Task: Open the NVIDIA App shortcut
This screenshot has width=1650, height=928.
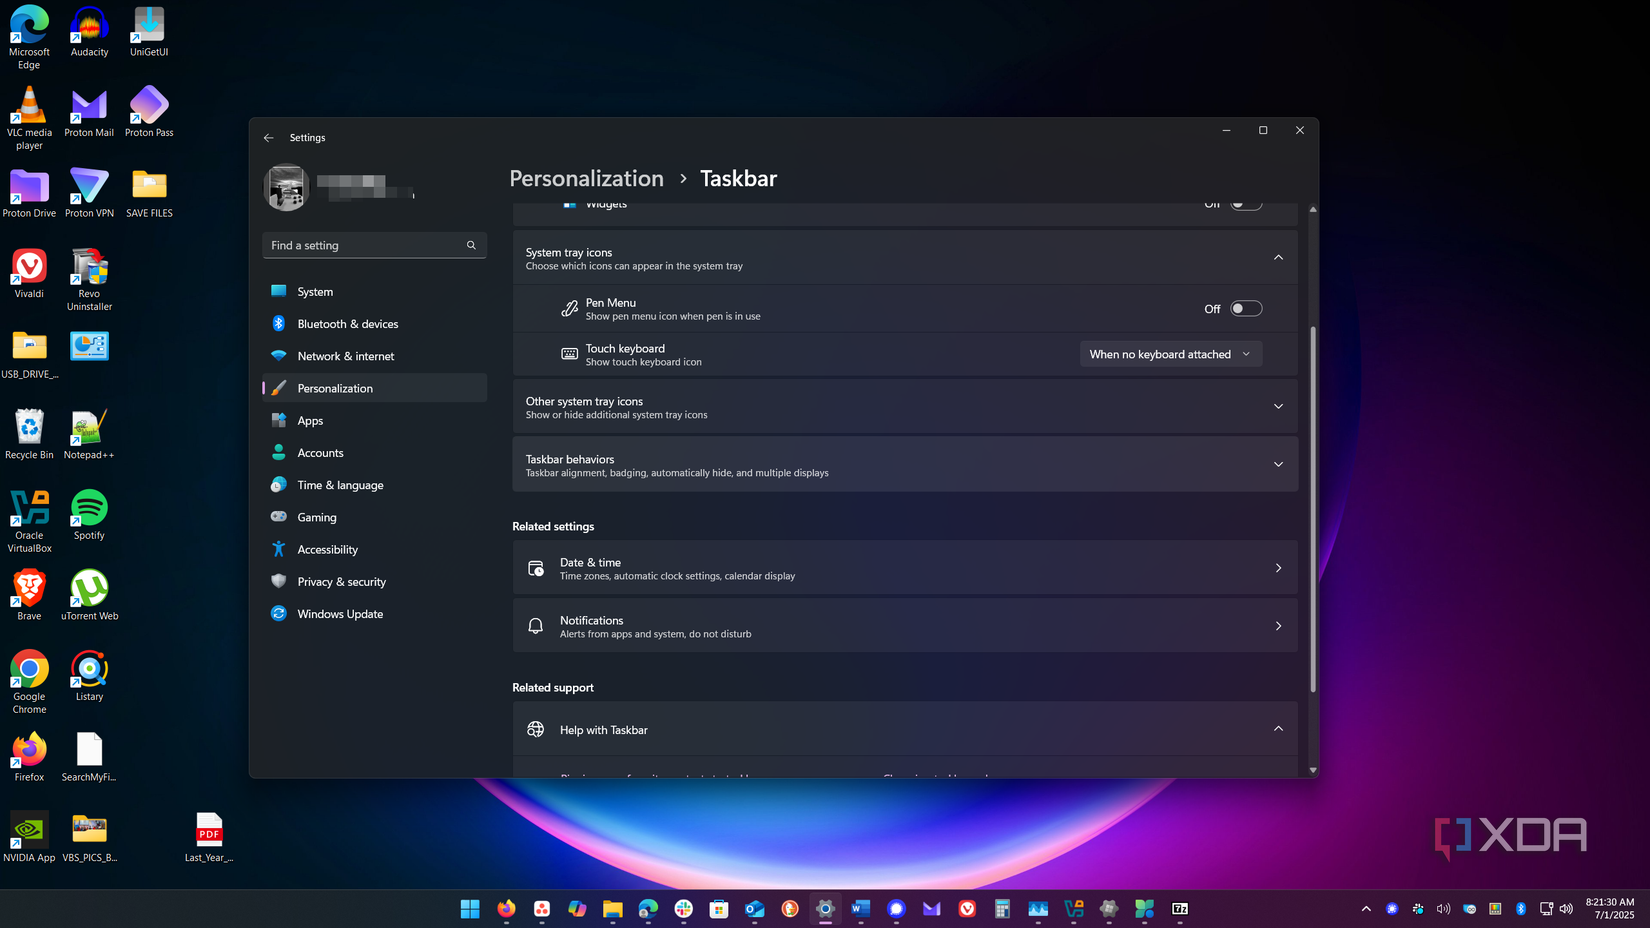Action: (x=29, y=837)
